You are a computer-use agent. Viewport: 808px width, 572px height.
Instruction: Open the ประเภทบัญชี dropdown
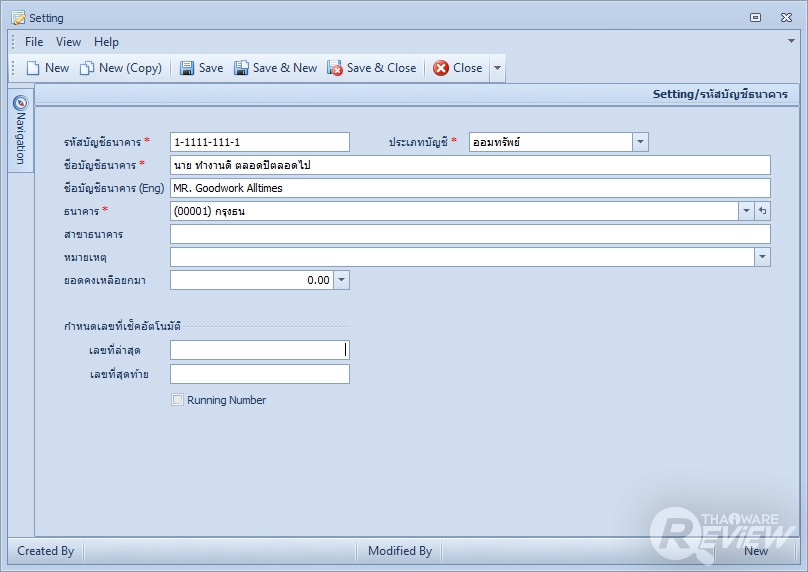[640, 142]
